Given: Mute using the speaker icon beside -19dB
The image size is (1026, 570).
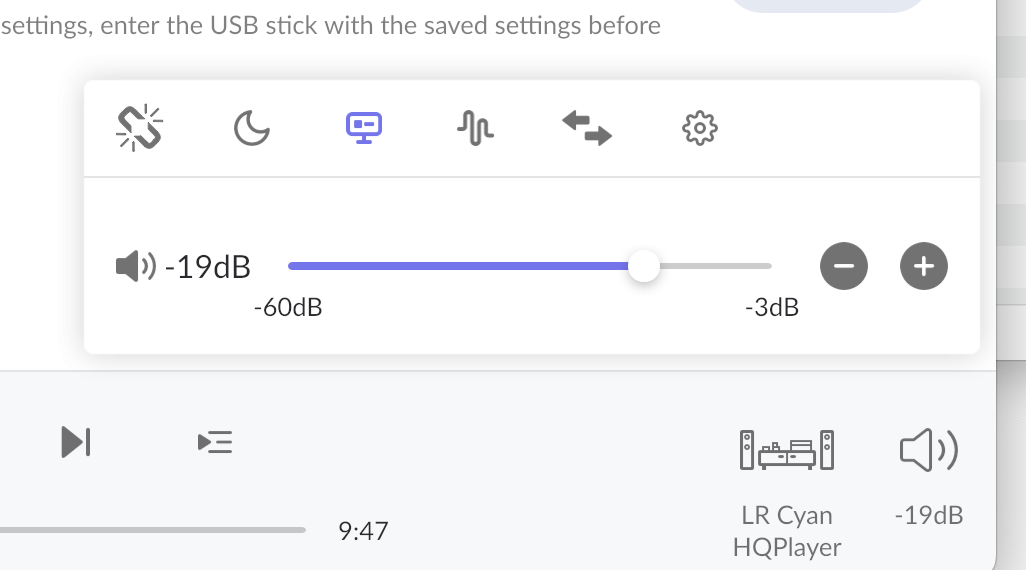Looking at the screenshot, I should pos(135,266).
